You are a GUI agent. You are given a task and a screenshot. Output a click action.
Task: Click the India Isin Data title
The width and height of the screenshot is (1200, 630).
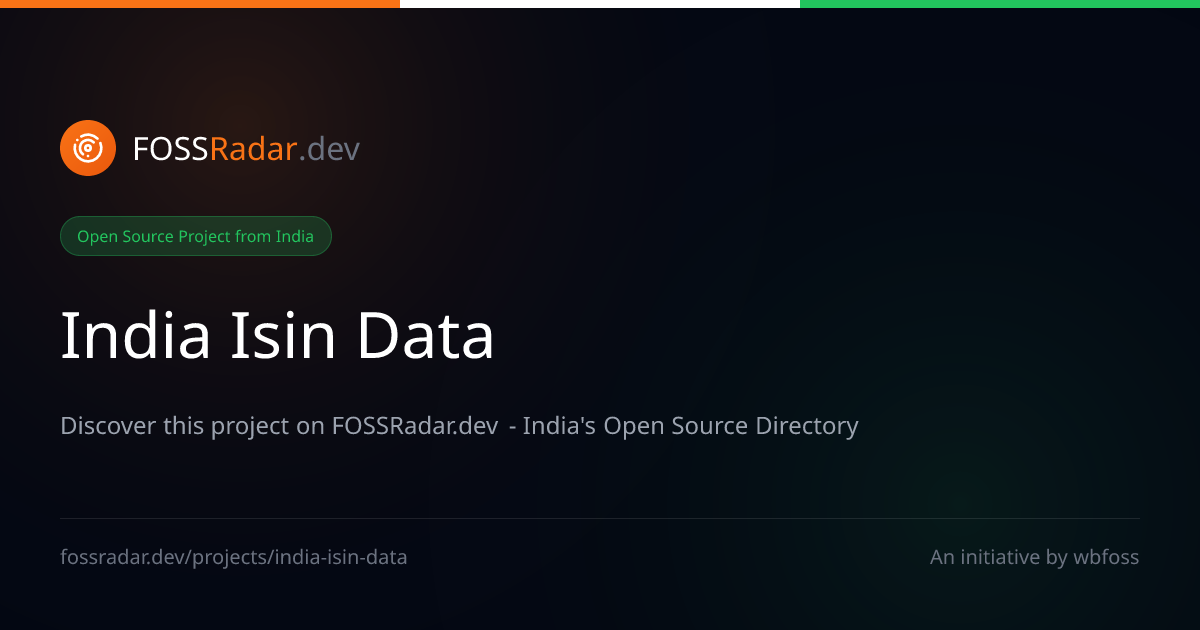click(x=277, y=336)
